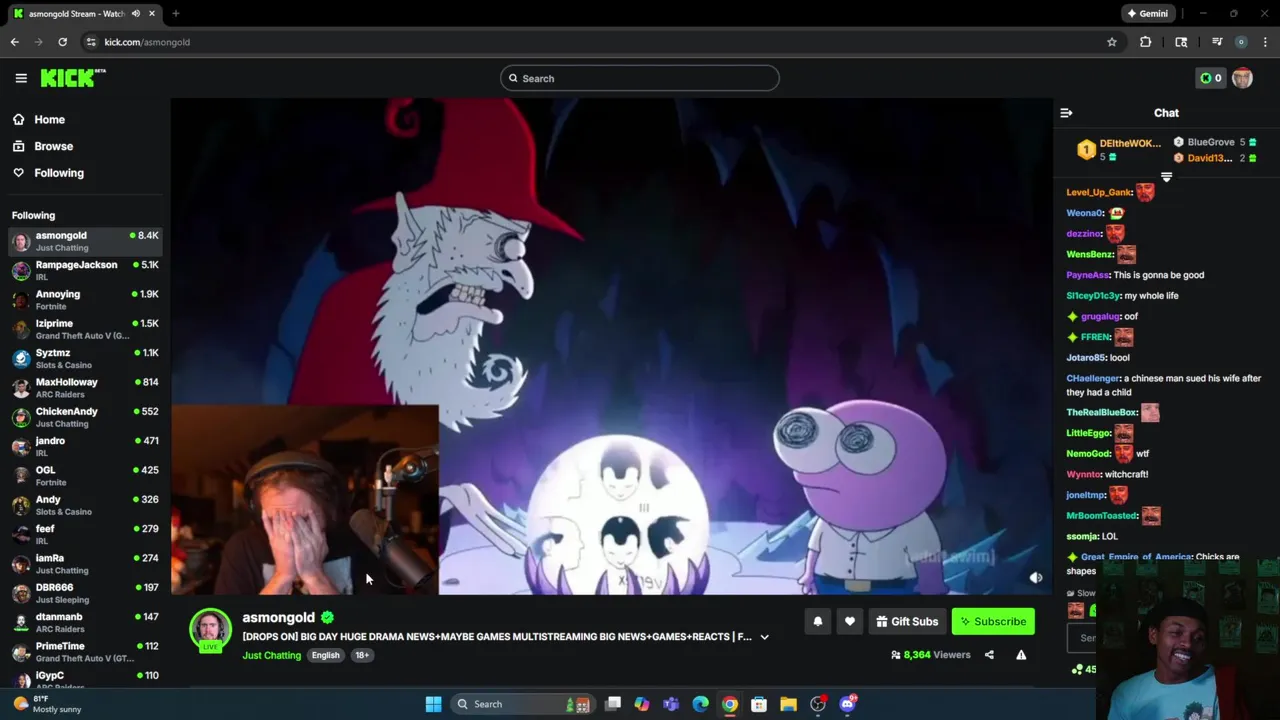Open Discord from taskbar
Viewport: 1280px width, 720px height.
tap(848, 704)
